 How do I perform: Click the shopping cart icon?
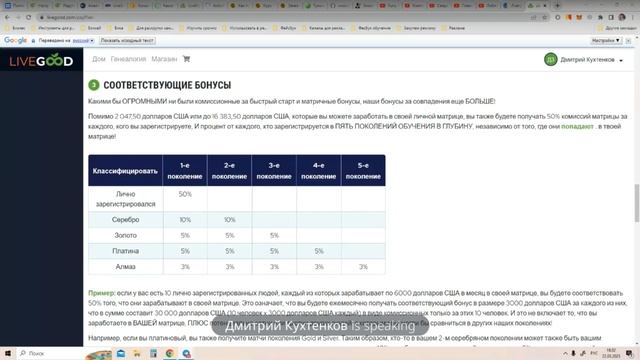[187, 59]
